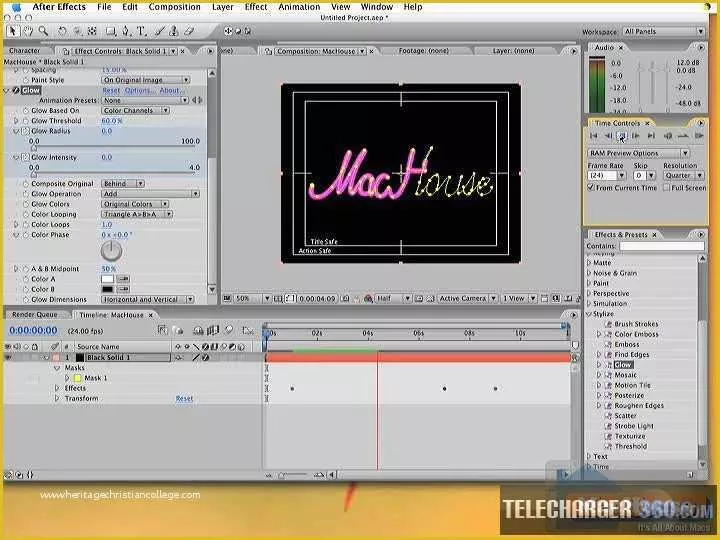Open Composite Original Behind dropdown
This screenshot has width=720, height=540.
point(123,184)
